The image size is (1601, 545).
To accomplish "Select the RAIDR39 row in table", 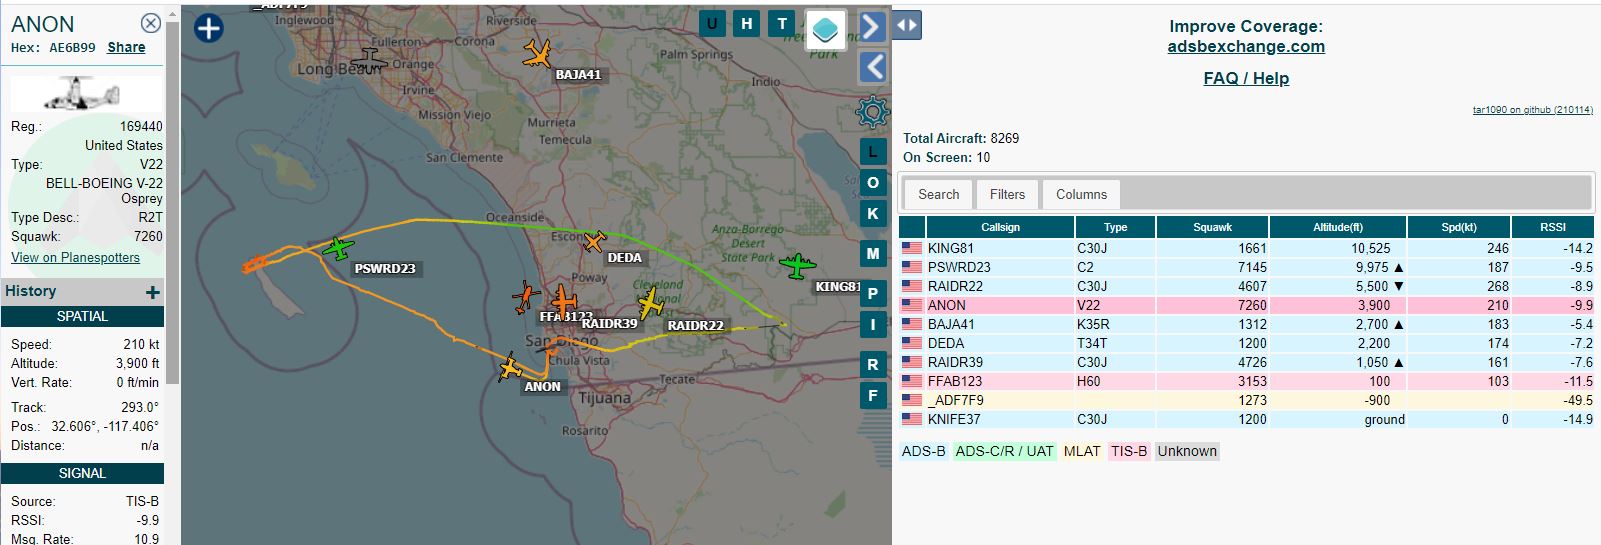I will point(1247,362).
